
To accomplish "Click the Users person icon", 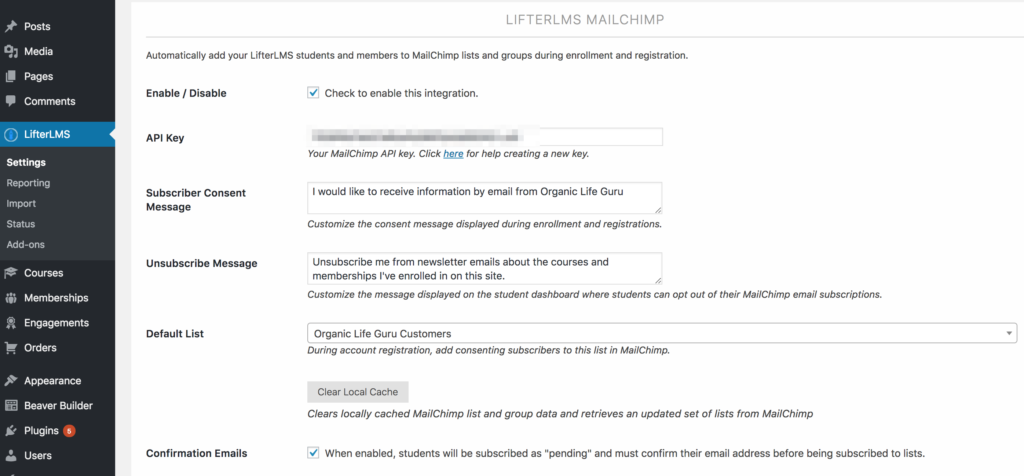I will (x=10, y=456).
